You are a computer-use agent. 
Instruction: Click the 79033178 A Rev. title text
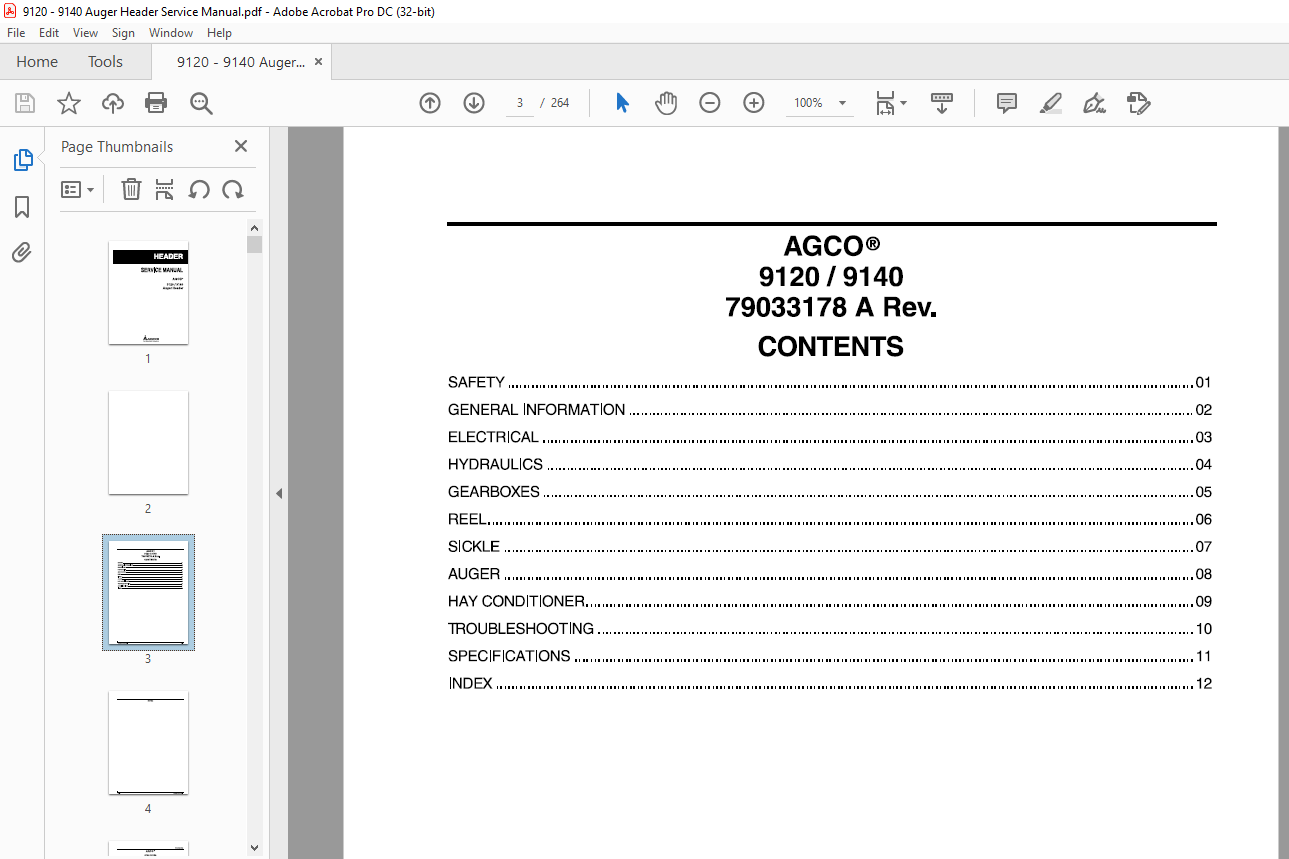tap(831, 308)
